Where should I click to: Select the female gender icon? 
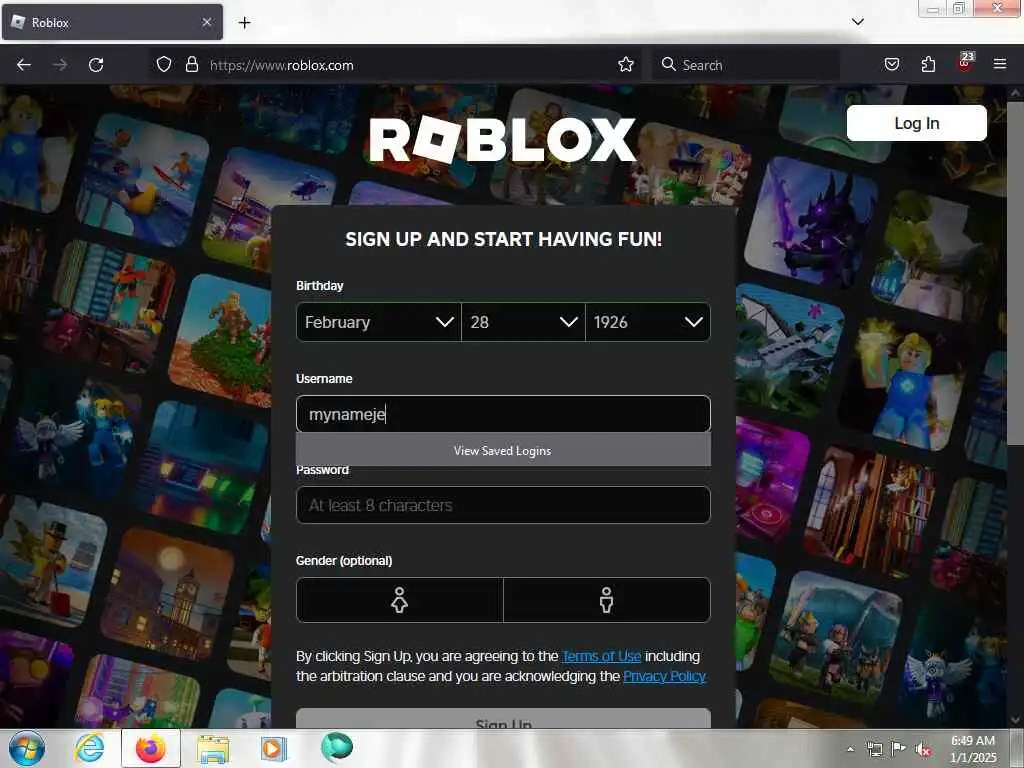400,600
